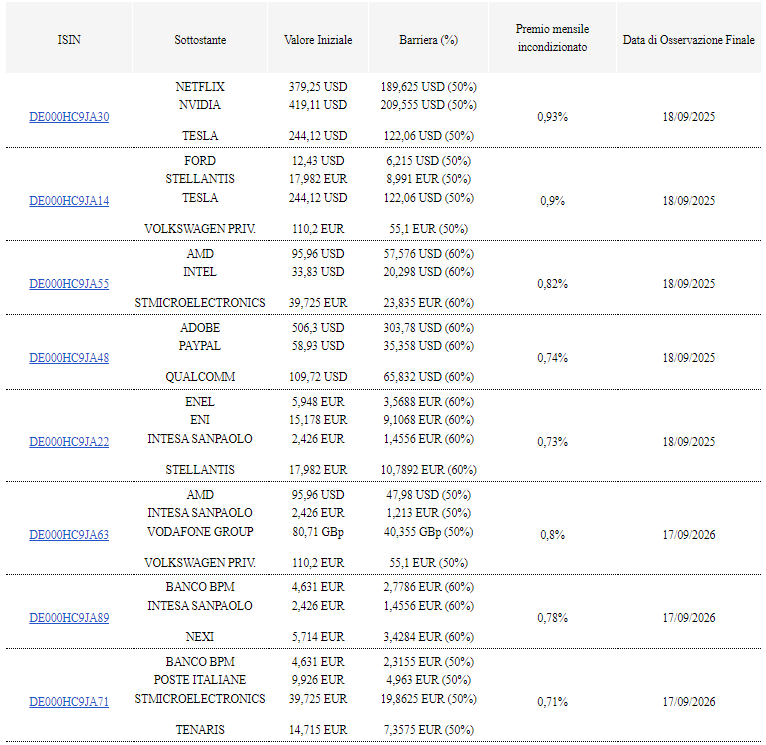
Task: Select the ENEL underlying cell
Action: [x=200, y=402]
